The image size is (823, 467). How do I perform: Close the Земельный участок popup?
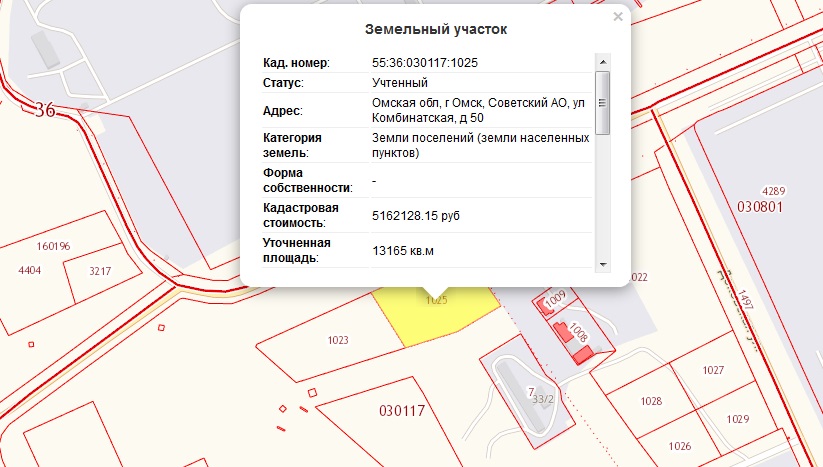[617, 17]
